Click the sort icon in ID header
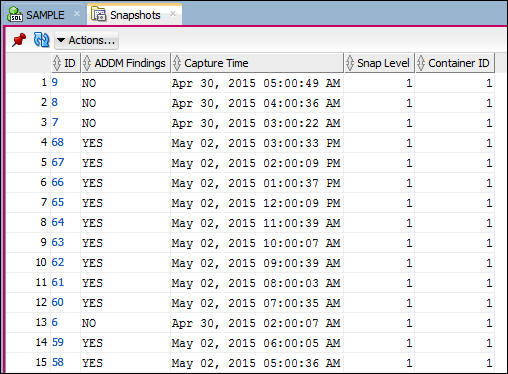Image resolution: width=508 pixels, height=374 pixels. [x=57, y=63]
